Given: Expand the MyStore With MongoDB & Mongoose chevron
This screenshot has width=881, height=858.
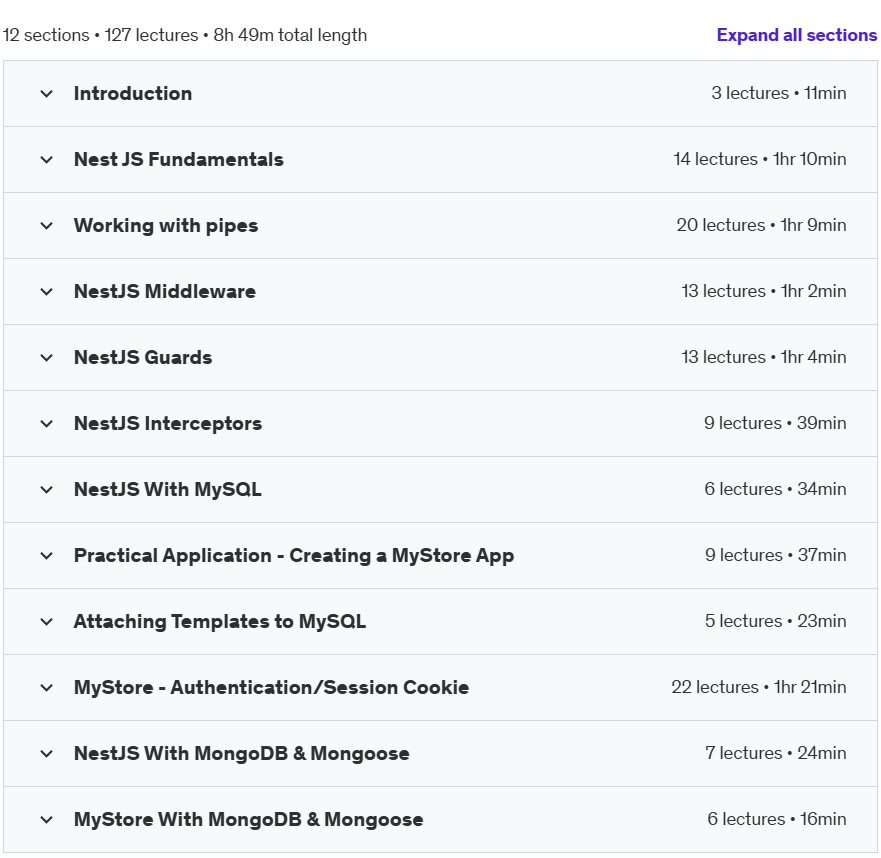Looking at the screenshot, I should click(x=47, y=819).
